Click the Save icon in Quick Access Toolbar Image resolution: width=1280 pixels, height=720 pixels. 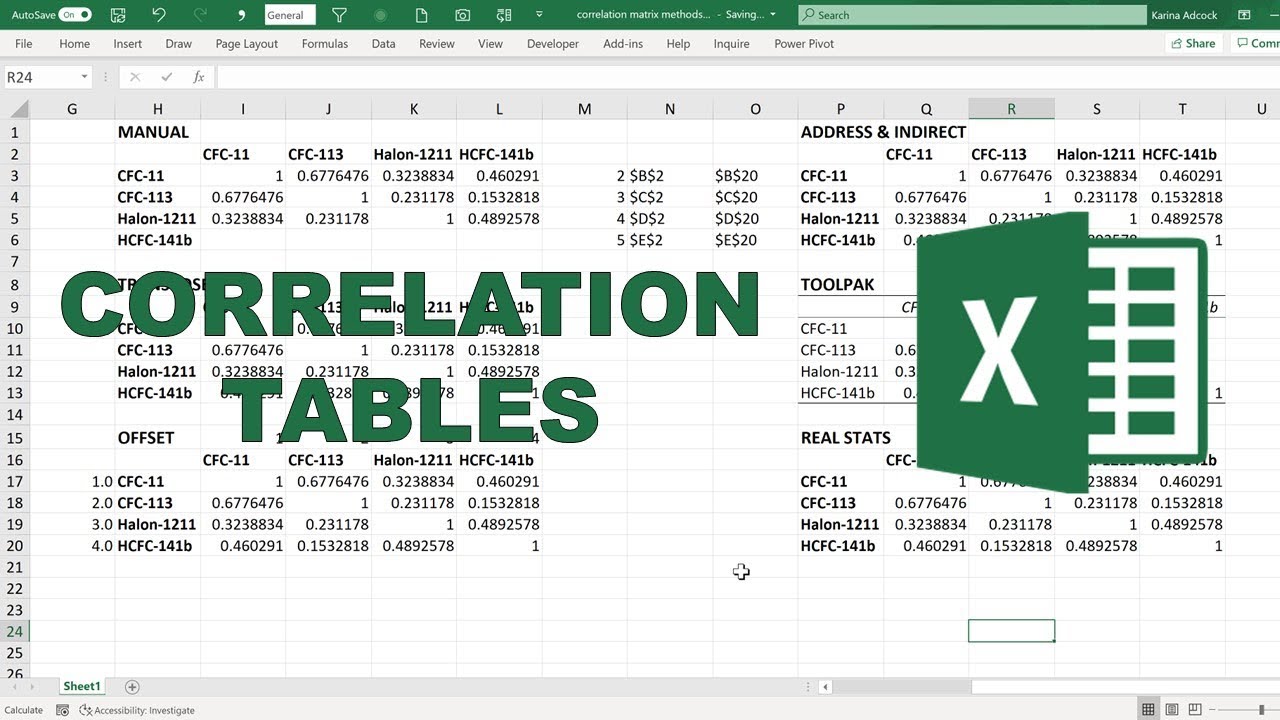[x=119, y=15]
